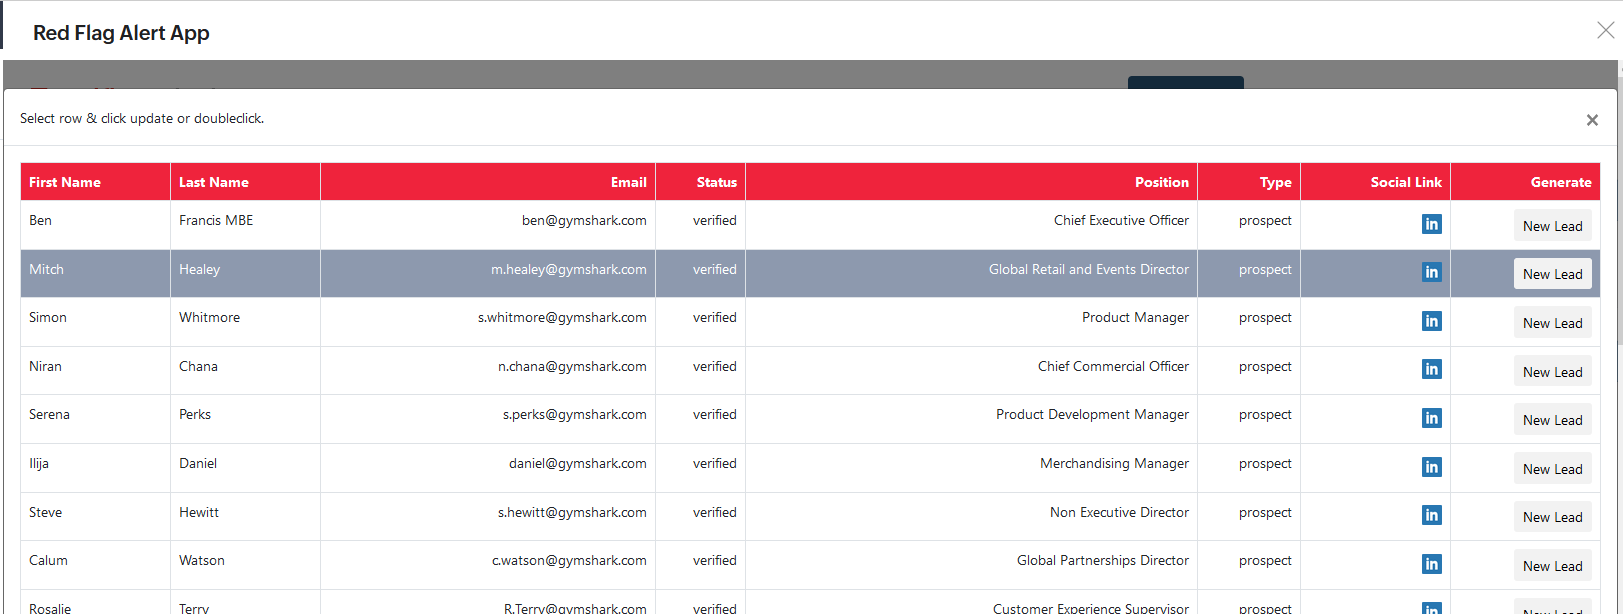Click the Generate column header

(1525, 182)
